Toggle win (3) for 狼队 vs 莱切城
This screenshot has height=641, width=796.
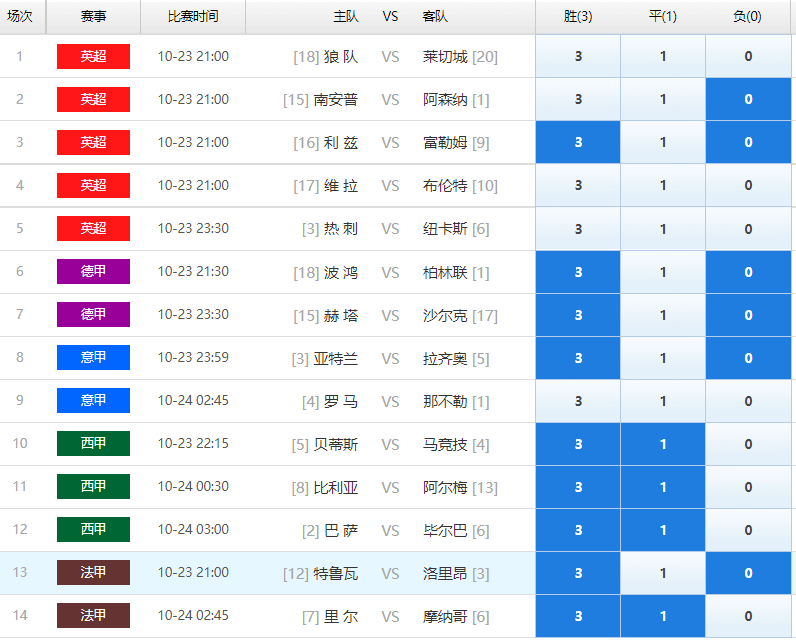(x=578, y=56)
